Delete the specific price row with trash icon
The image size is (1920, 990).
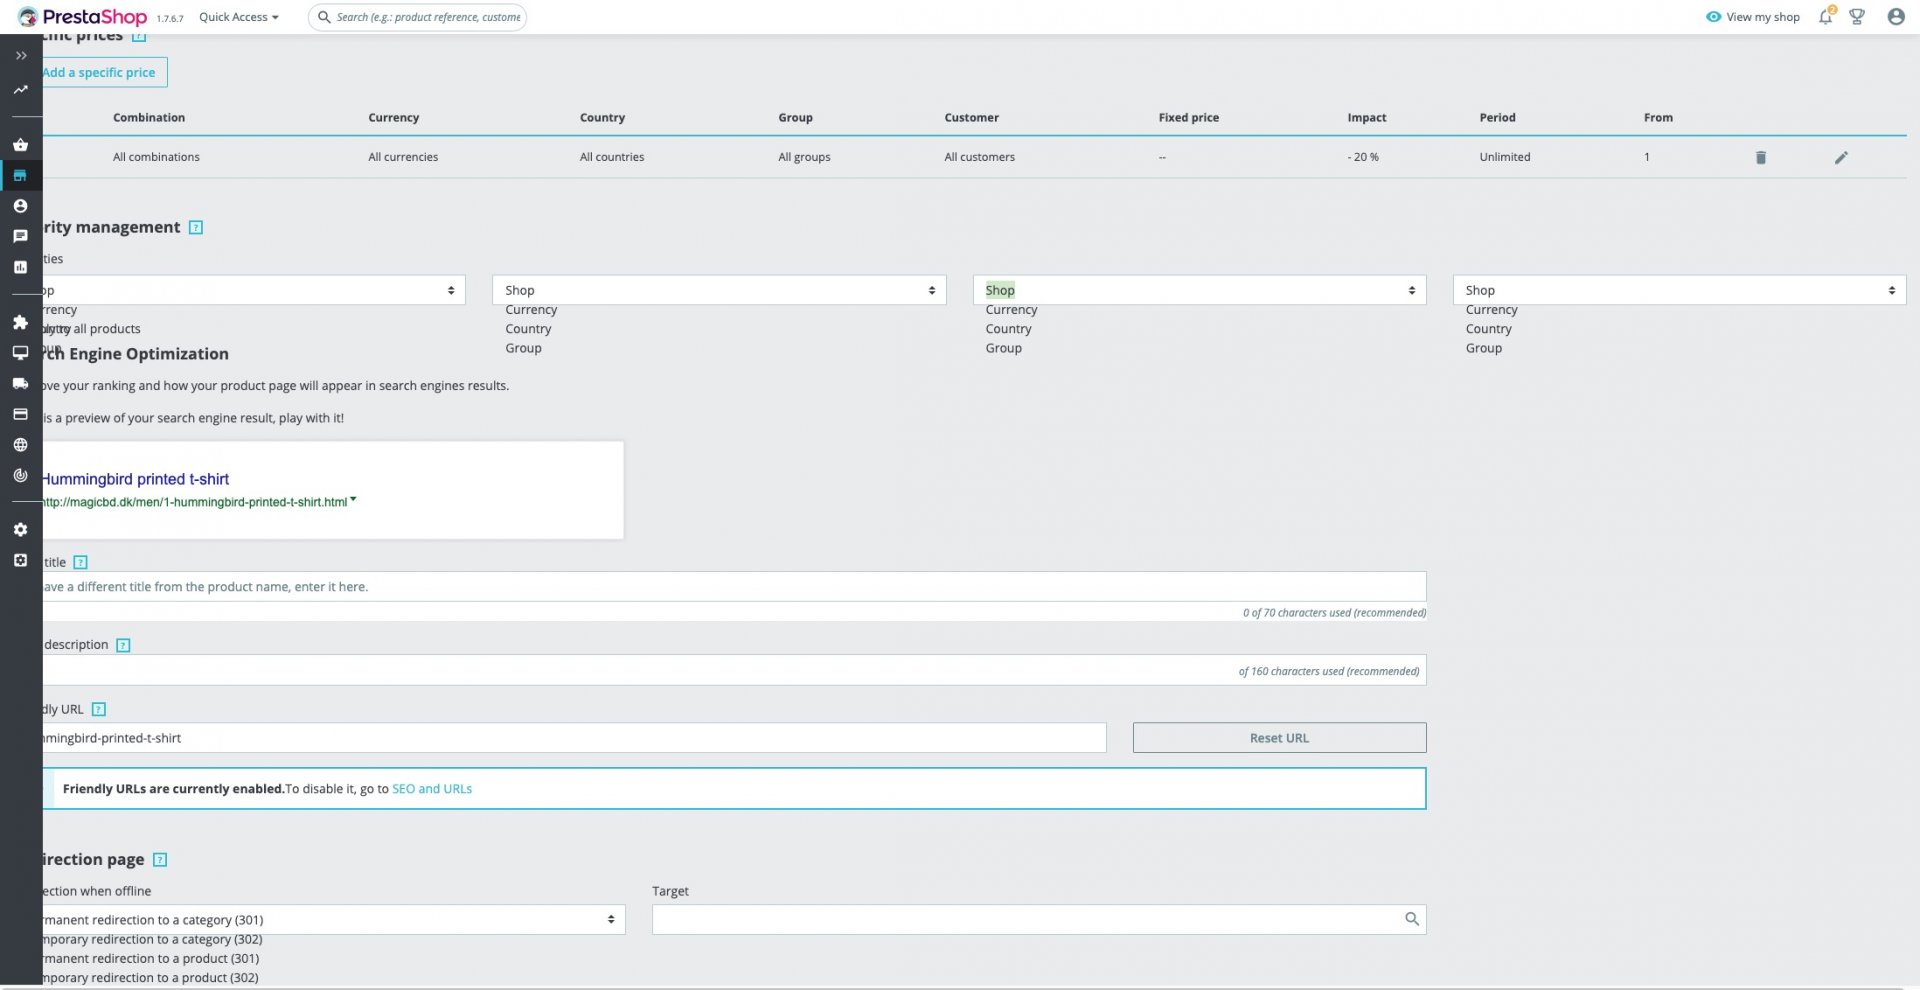pos(1761,157)
